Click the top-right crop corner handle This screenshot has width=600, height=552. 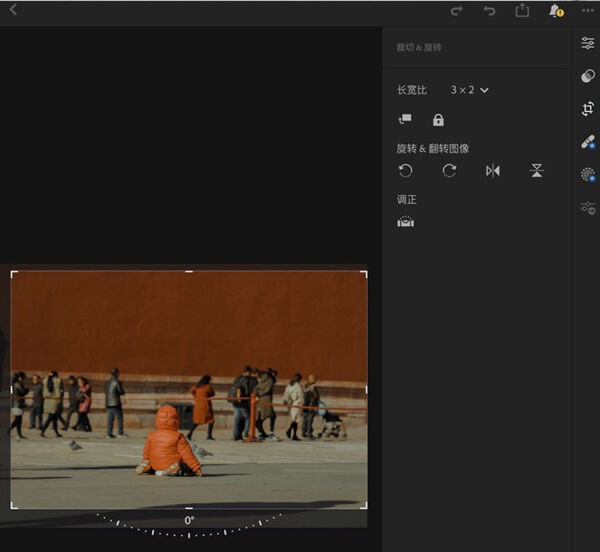[x=364, y=274]
